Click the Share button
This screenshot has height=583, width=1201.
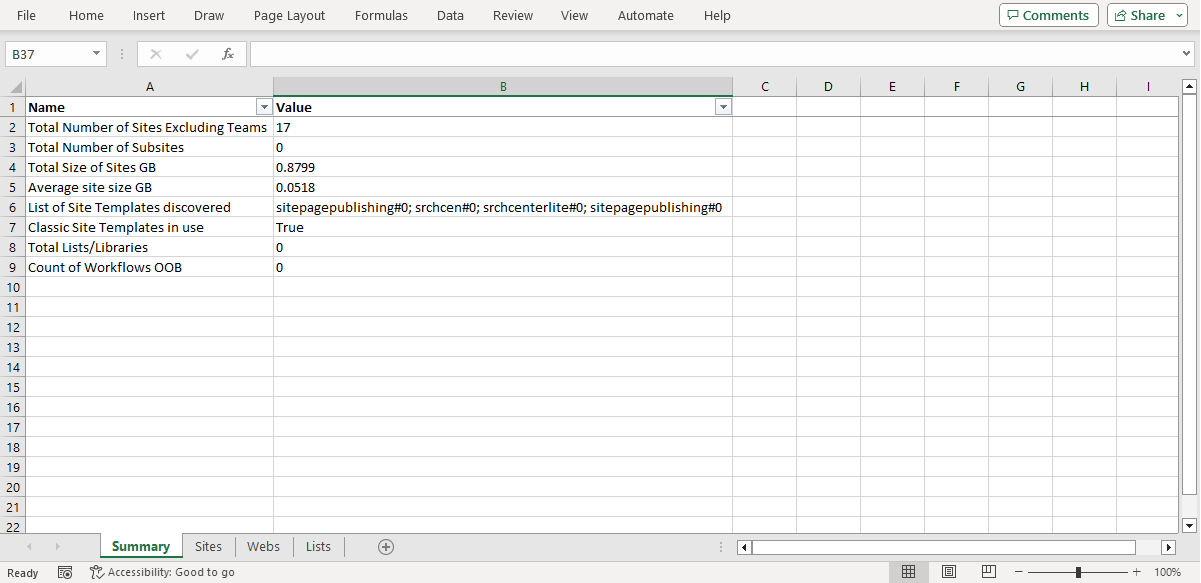(x=1147, y=15)
